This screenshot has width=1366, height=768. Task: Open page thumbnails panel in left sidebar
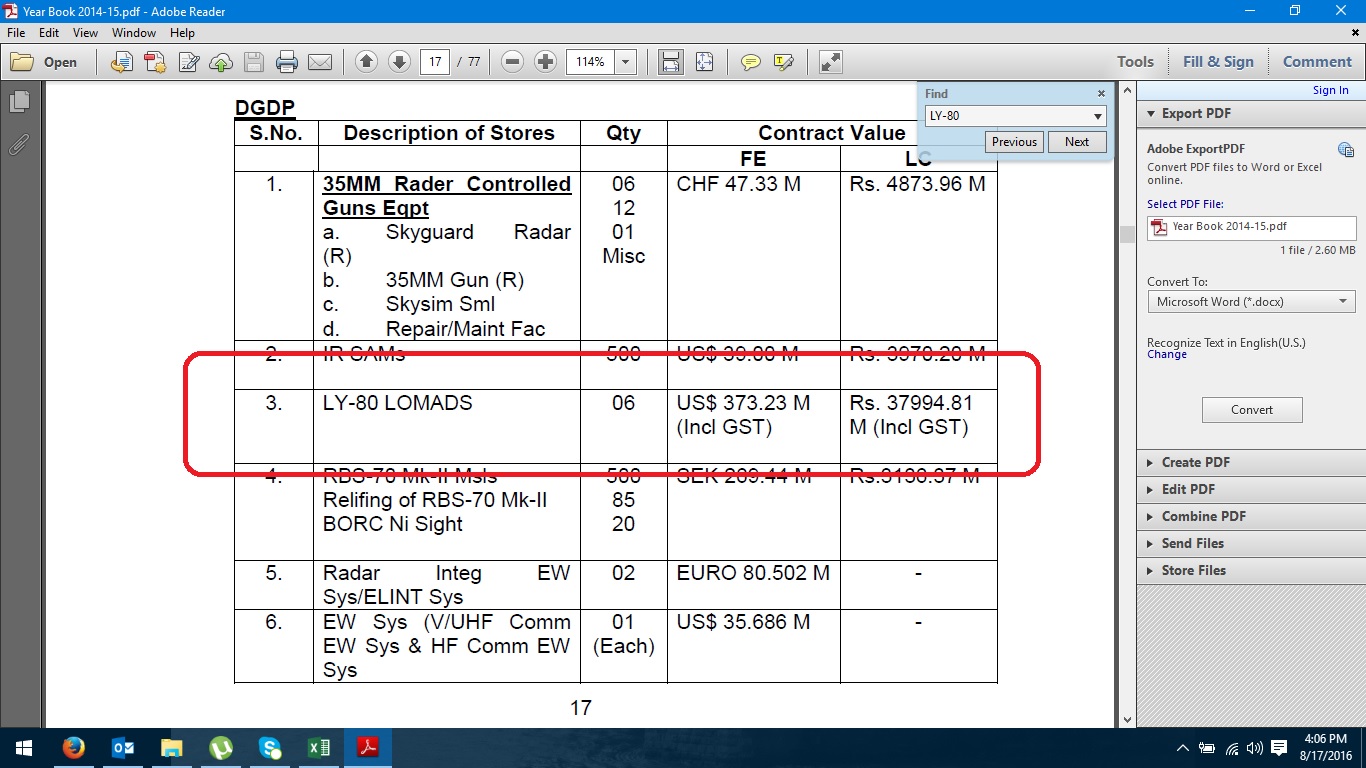(x=18, y=102)
